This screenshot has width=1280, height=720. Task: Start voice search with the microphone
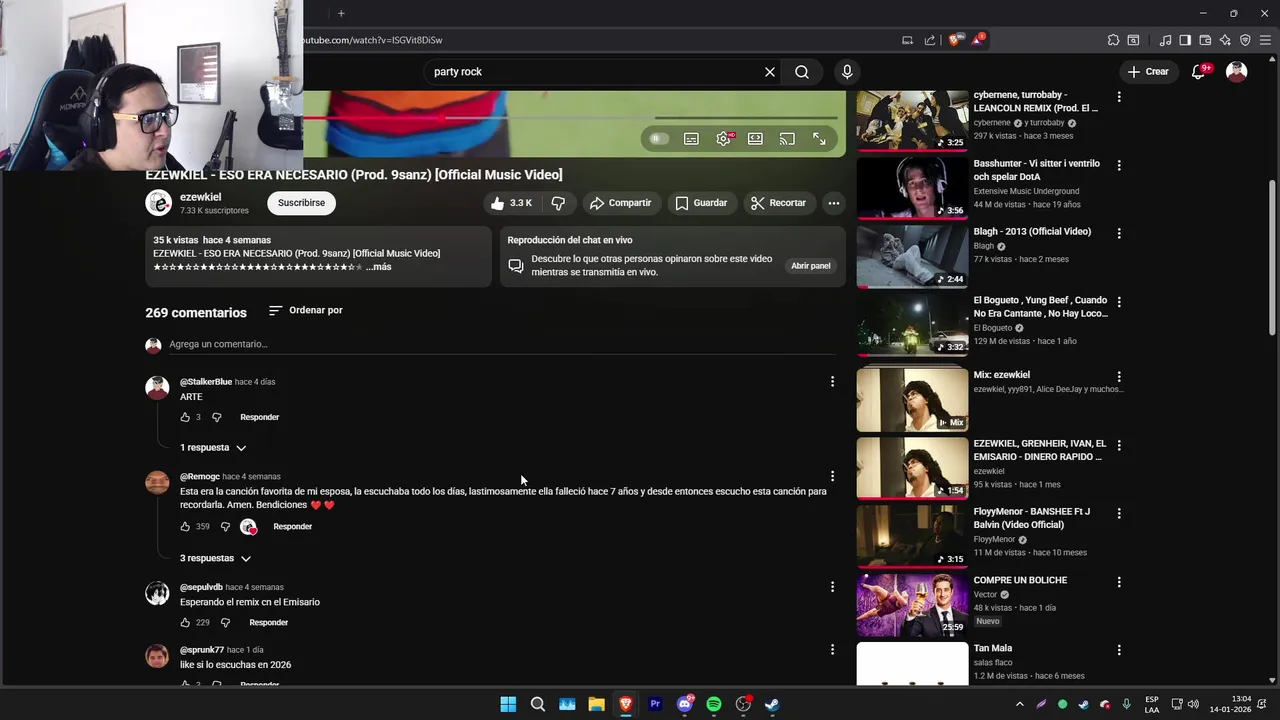(x=847, y=72)
